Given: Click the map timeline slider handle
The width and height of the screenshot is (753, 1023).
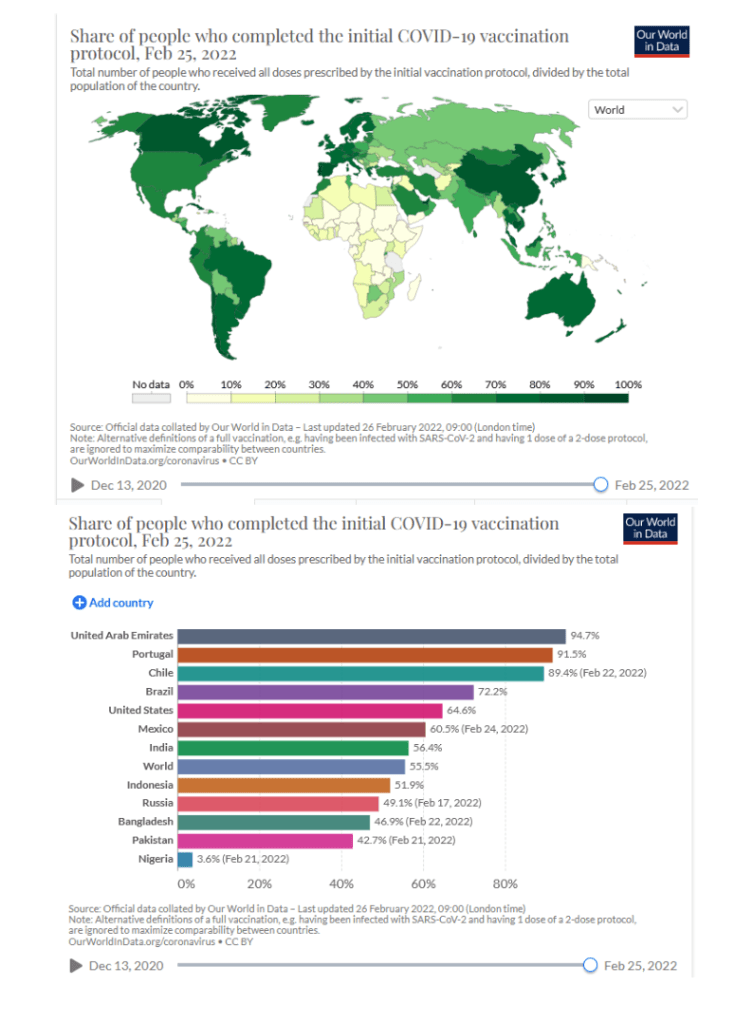Looking at the screenshot, I should [x=600, y=484].
